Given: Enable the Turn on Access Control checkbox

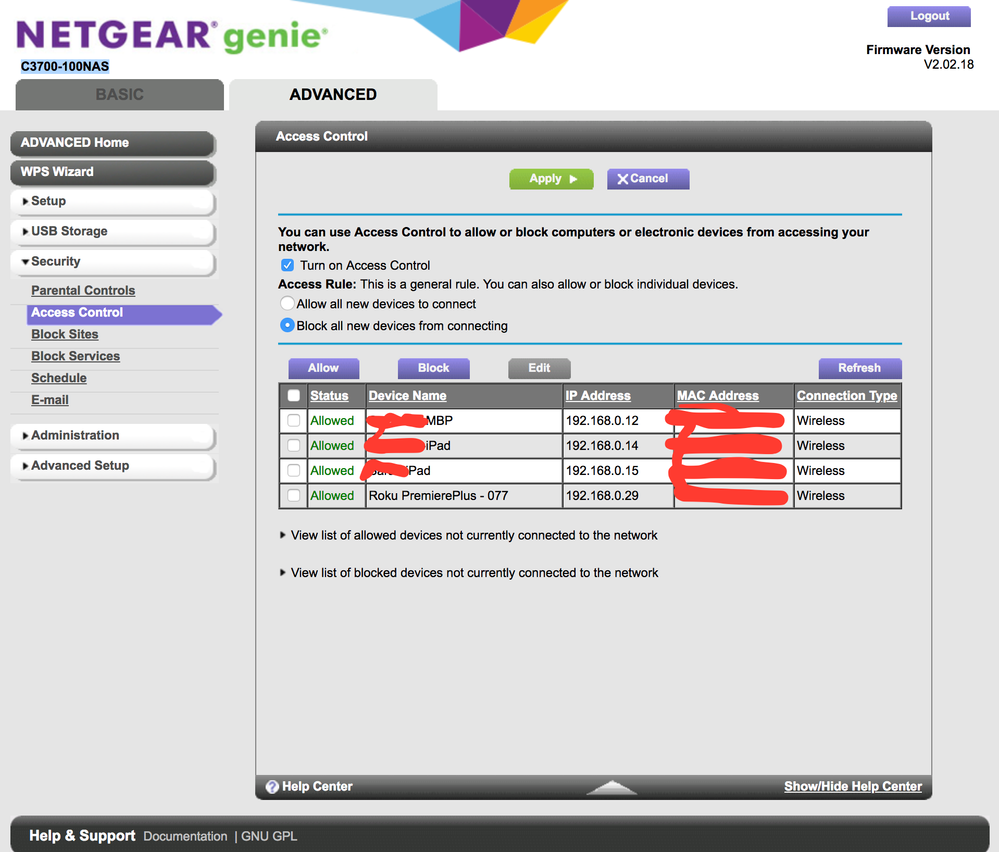Looking at the screenshot, I should click(x=287, y=265).
